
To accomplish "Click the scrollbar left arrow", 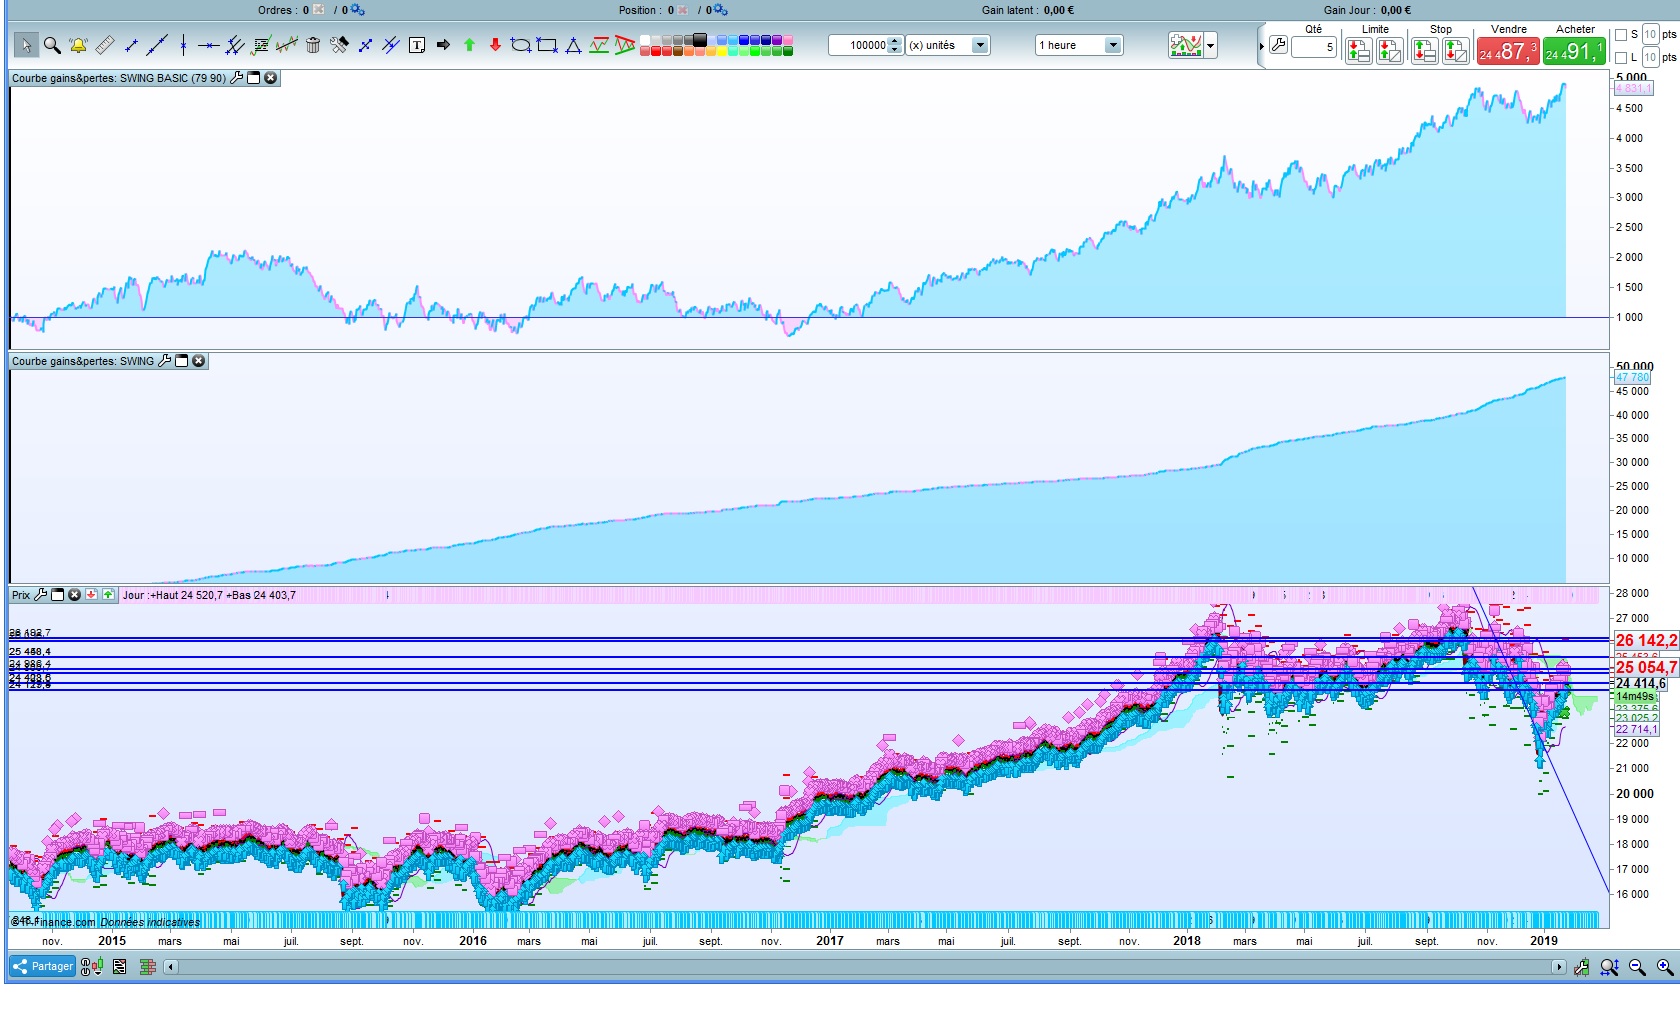I will click(x=171, y=967).
